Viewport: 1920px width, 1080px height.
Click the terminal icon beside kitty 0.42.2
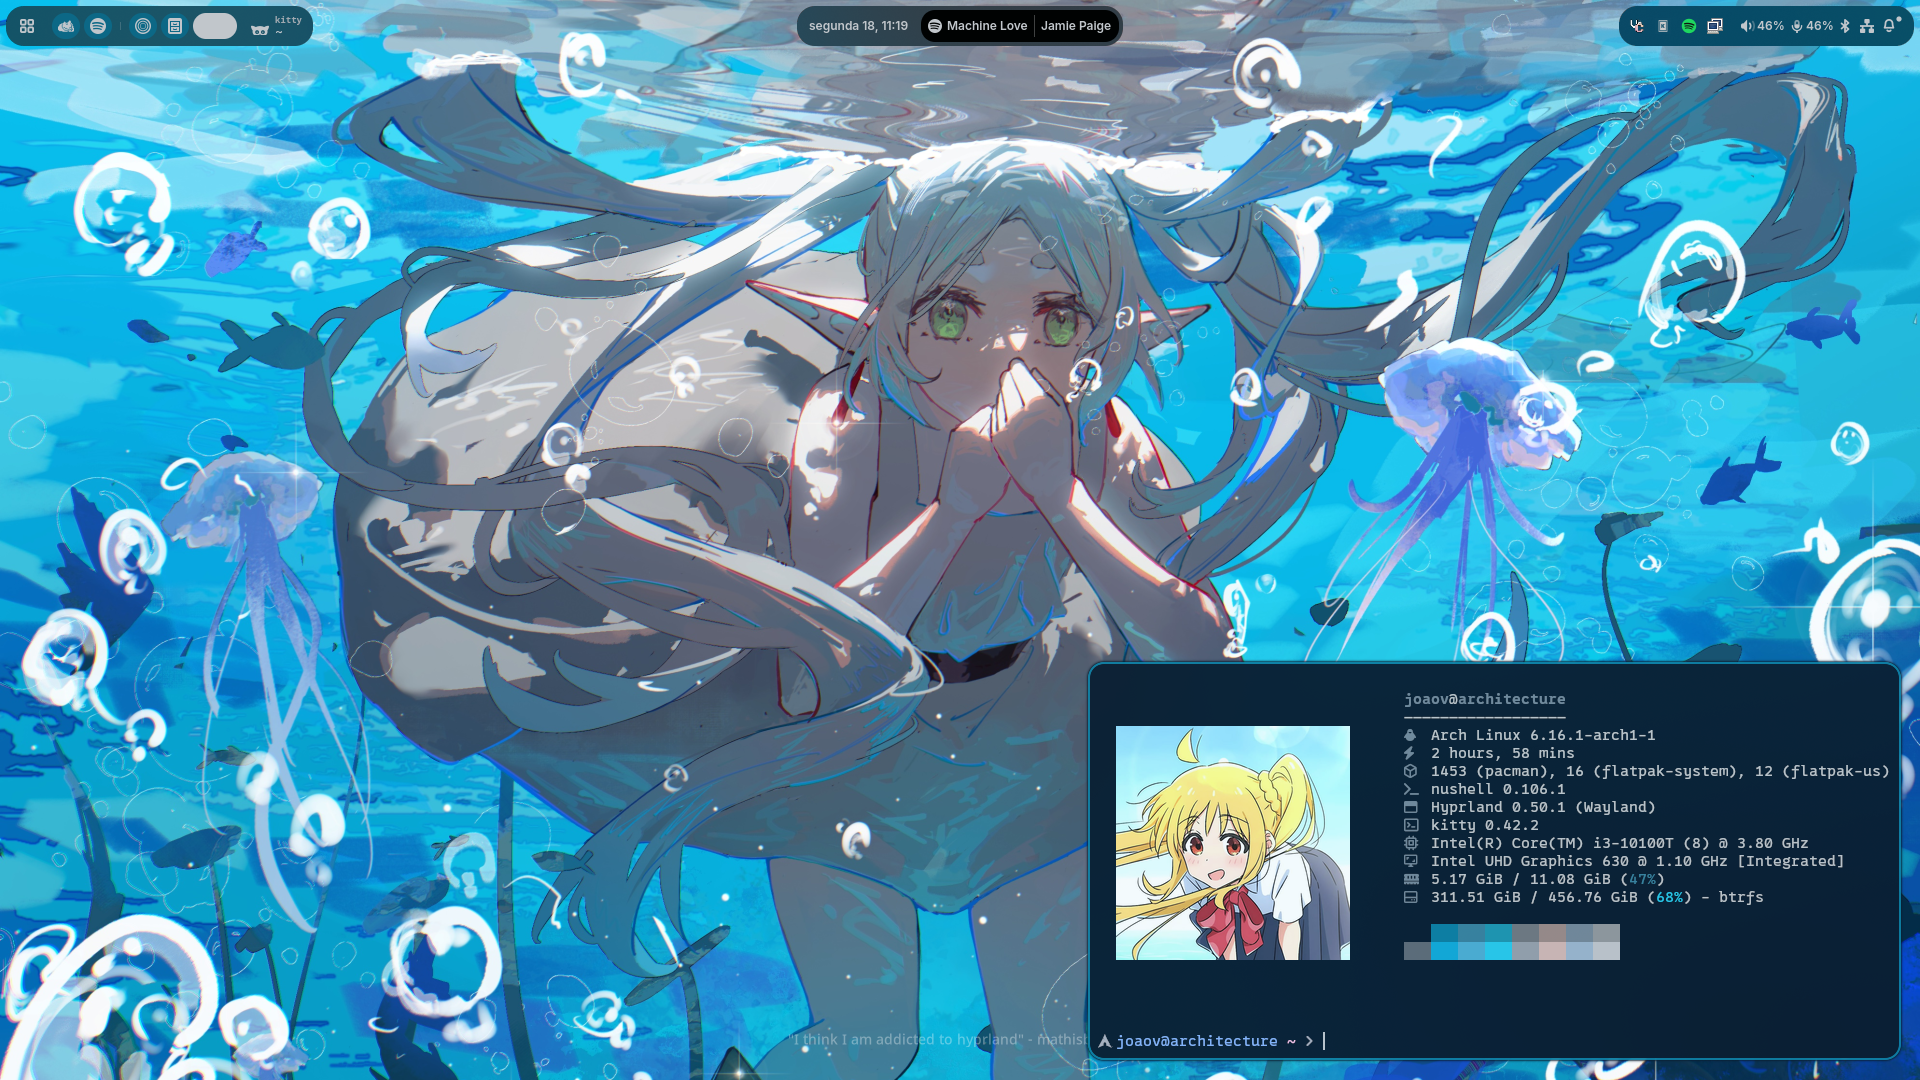1411,825
